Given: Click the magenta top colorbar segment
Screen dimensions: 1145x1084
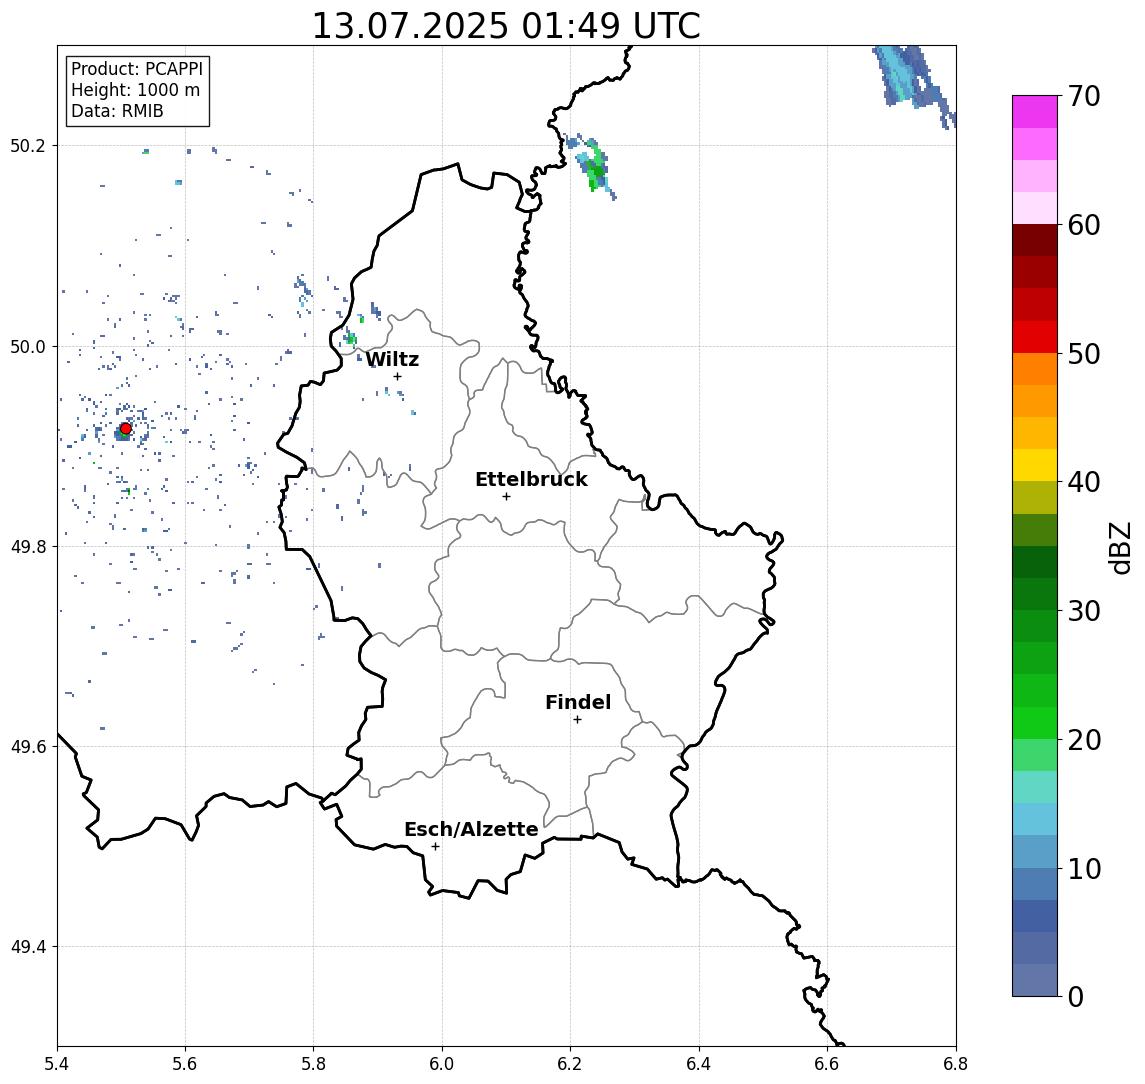Looking at the screenshot, I should click(x=1035, y=112).
